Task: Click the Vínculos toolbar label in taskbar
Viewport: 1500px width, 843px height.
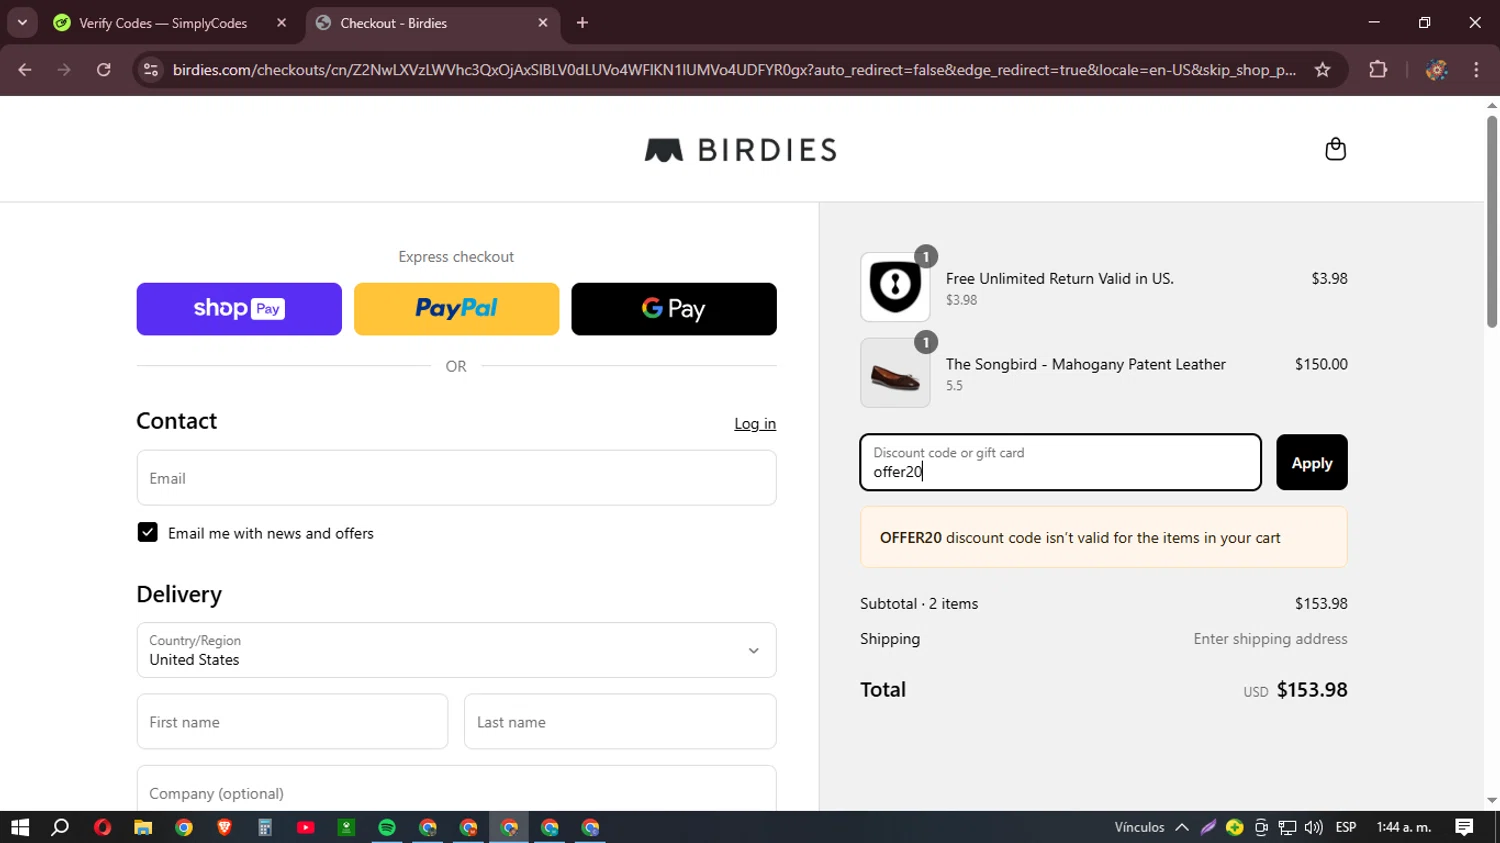Action: coord(1139,827)
